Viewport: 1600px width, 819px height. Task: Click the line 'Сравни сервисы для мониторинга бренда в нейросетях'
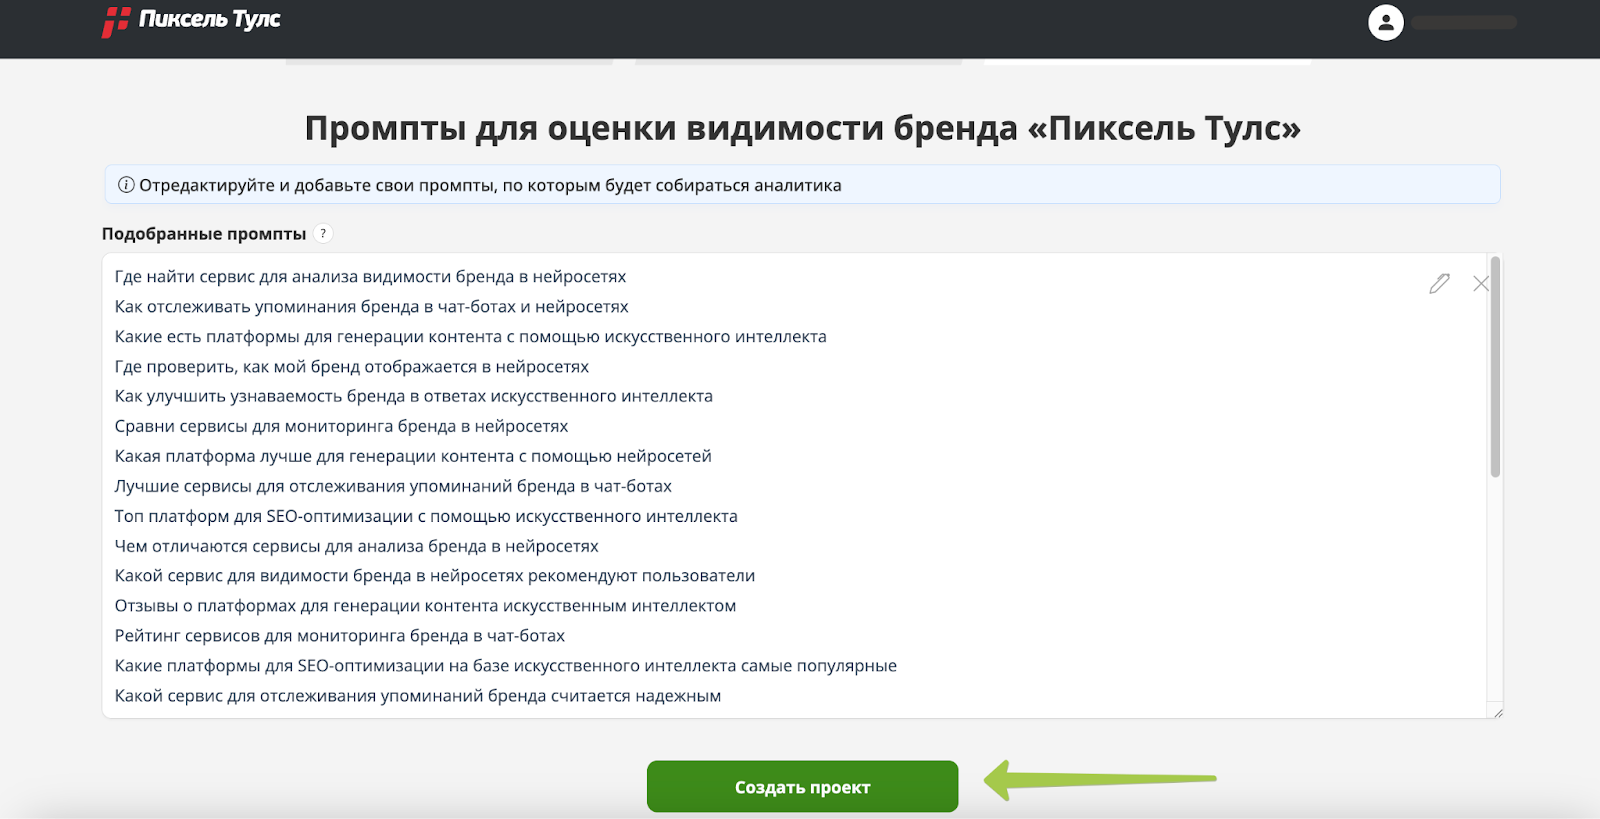[341, 427]
